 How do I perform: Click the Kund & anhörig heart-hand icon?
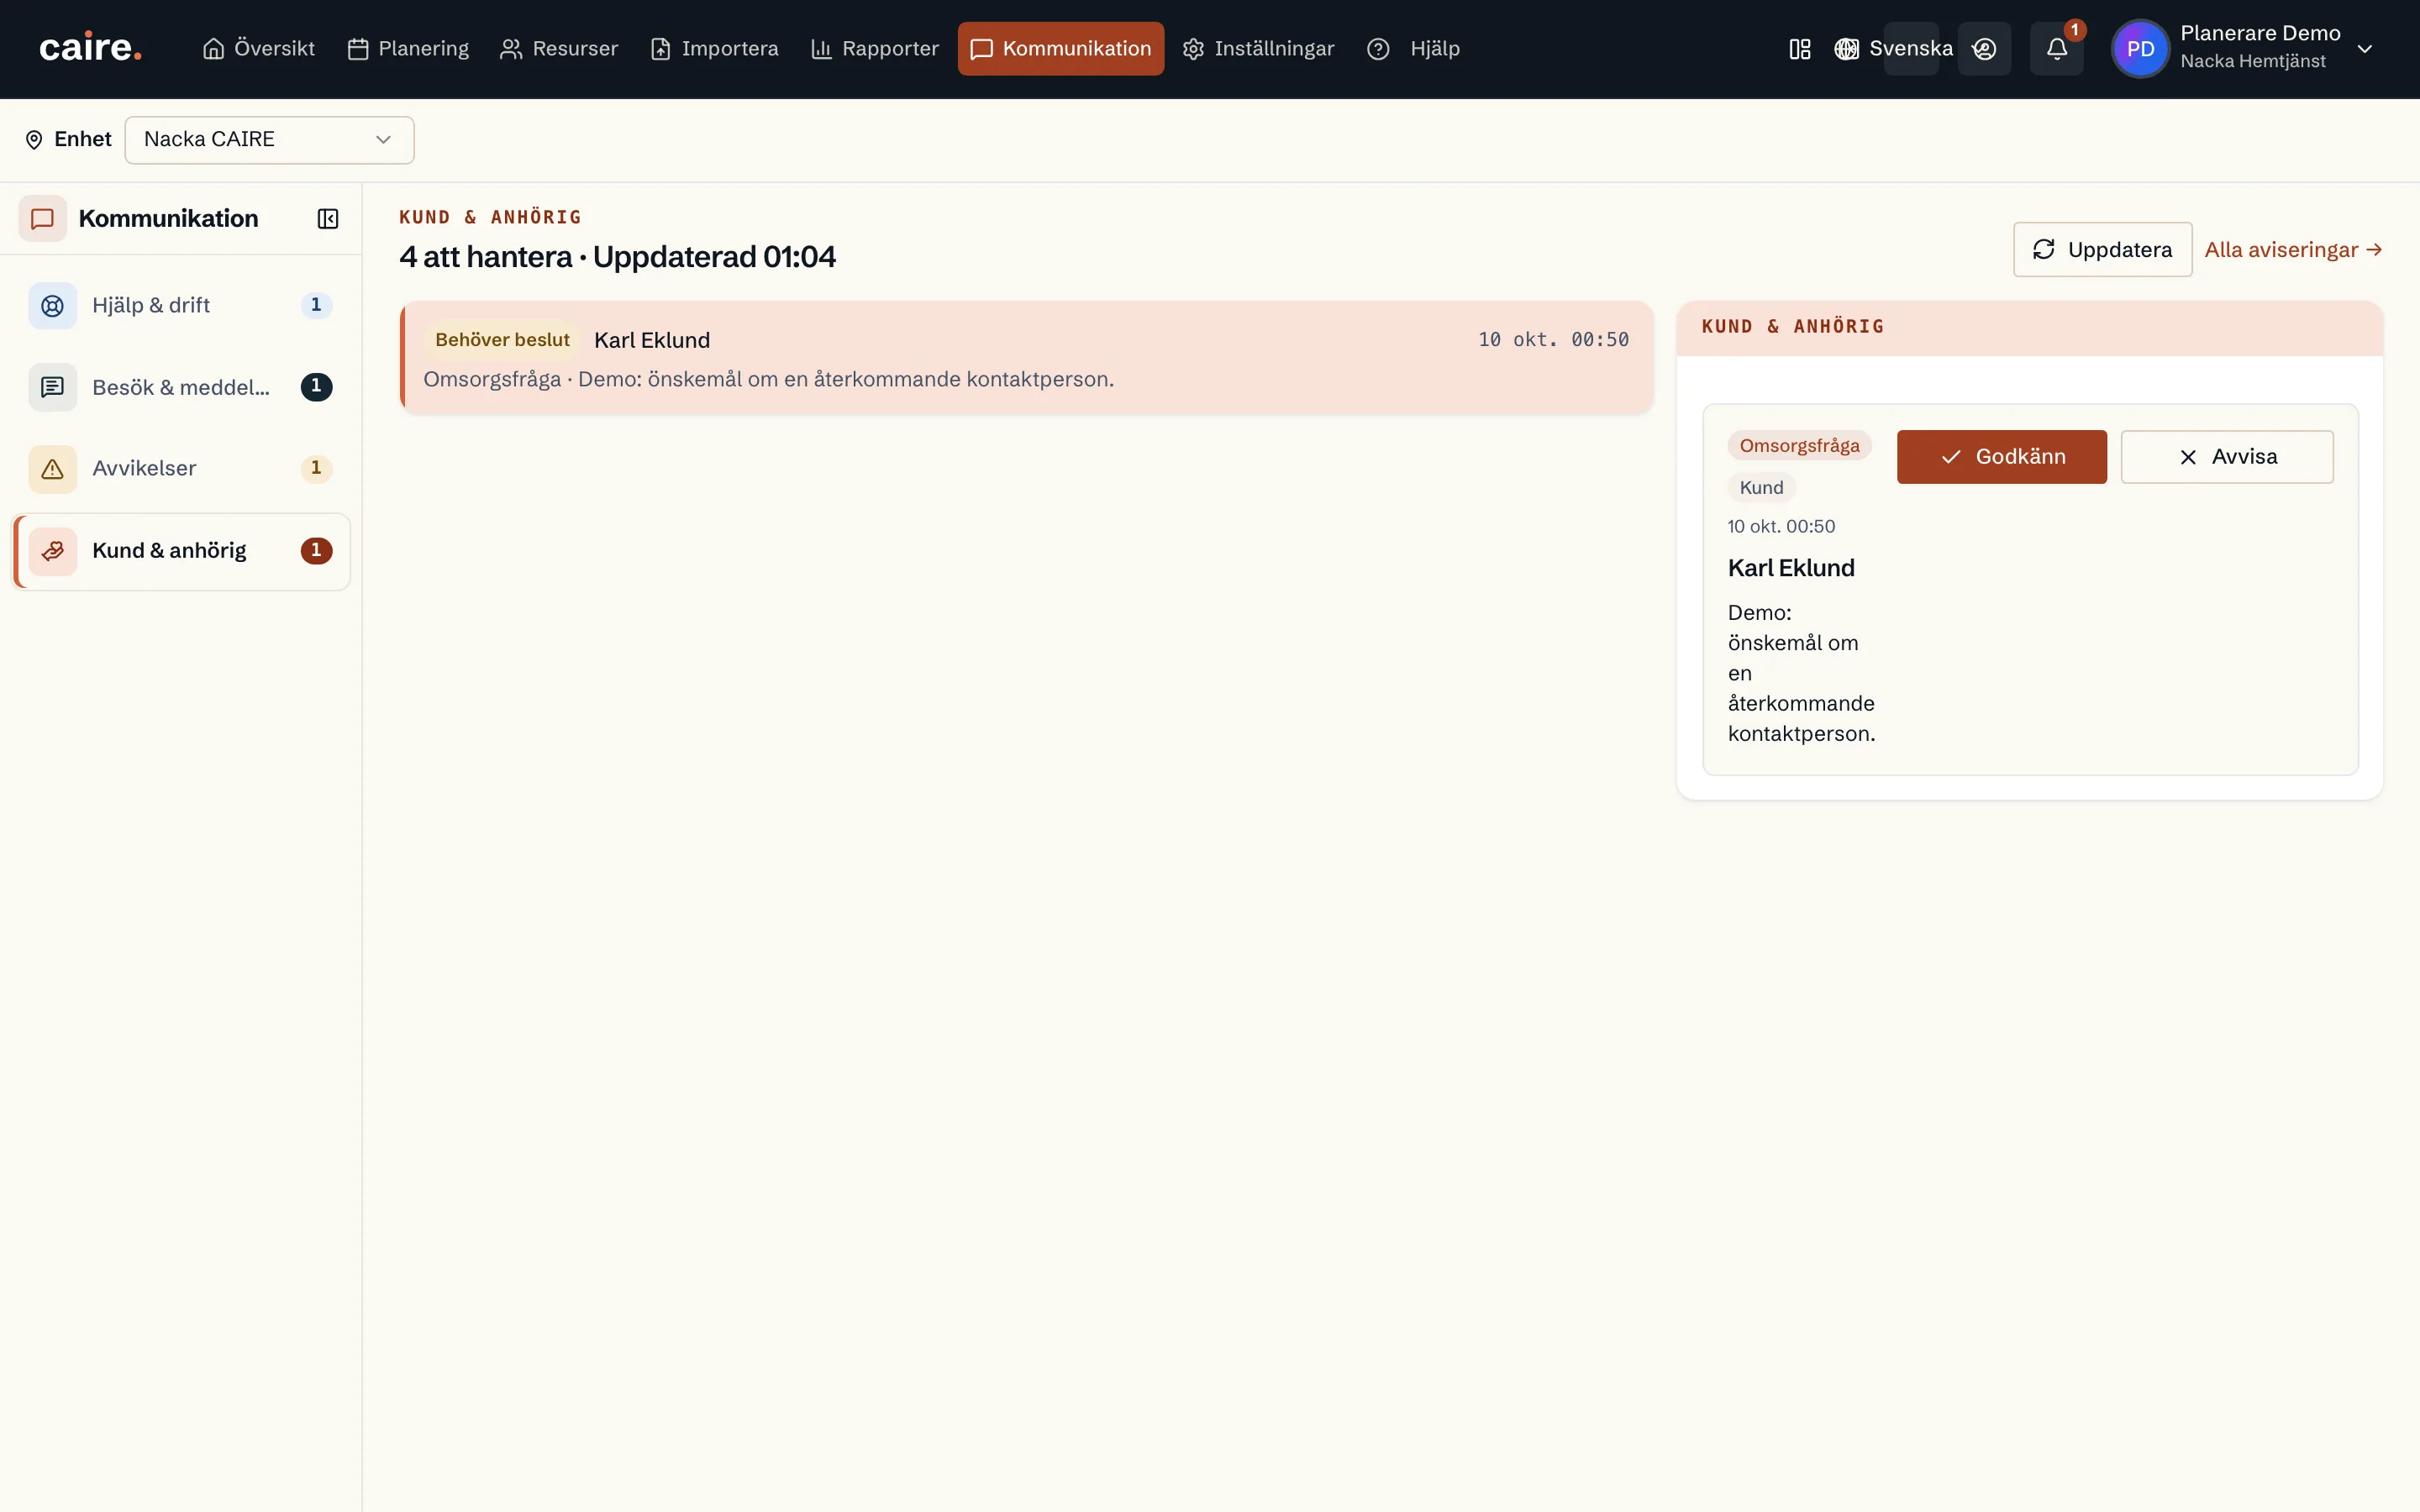[x=53, y=551]
